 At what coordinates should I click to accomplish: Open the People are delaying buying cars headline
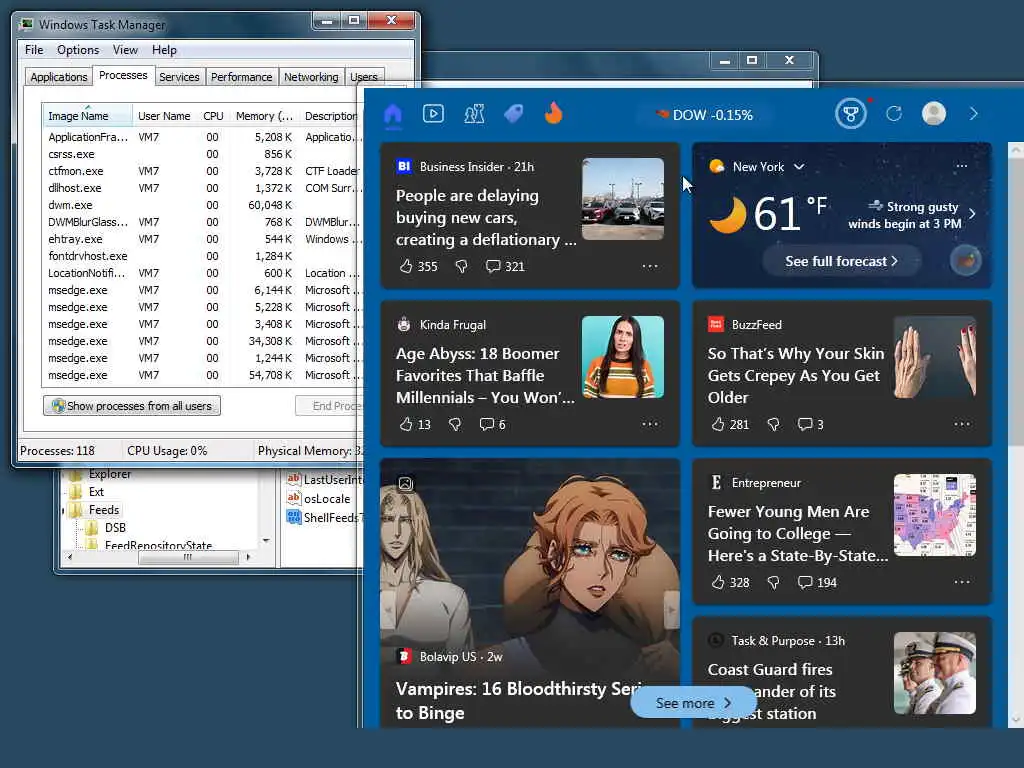486,218
